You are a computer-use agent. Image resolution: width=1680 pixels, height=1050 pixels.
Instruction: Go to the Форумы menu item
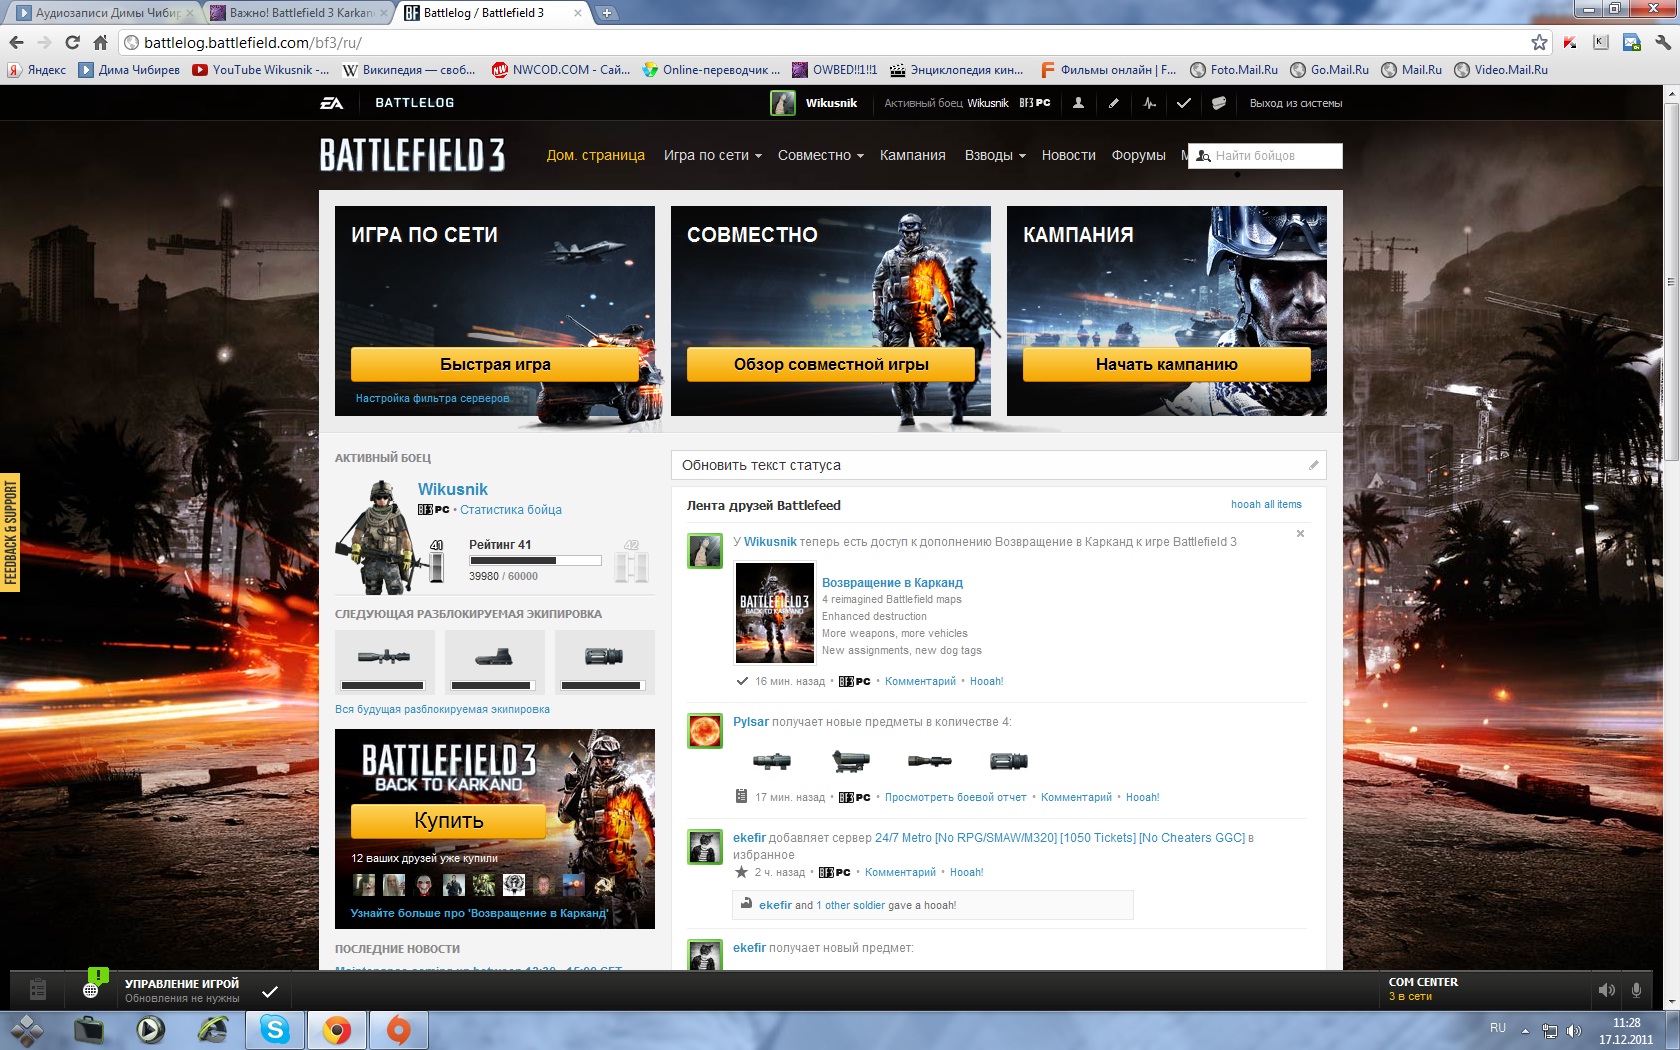1138,155
